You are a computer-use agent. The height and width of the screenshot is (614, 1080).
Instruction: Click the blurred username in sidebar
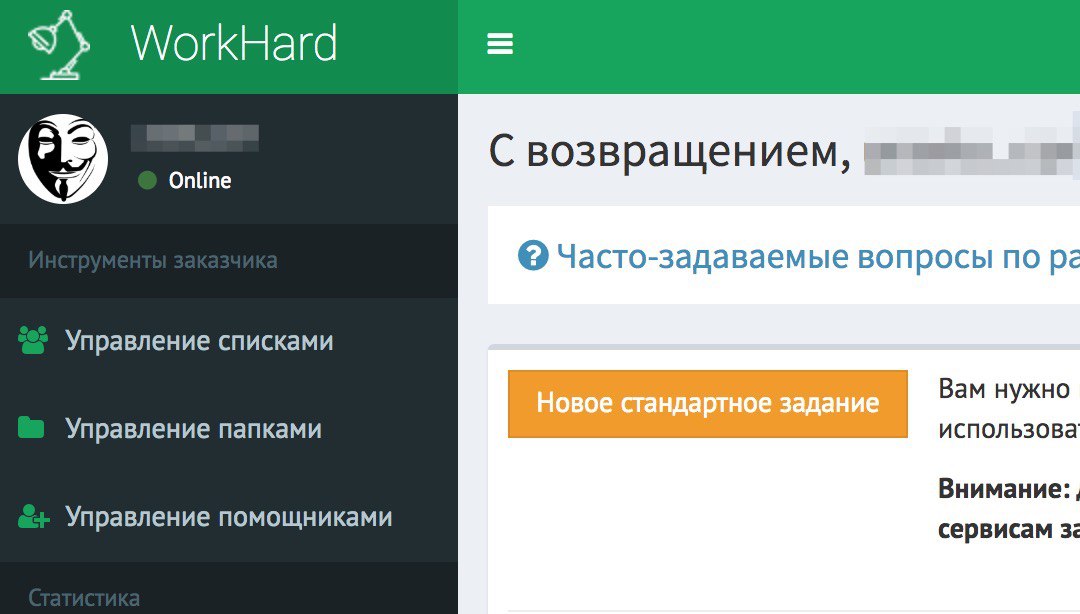click(x=195, y=138)
